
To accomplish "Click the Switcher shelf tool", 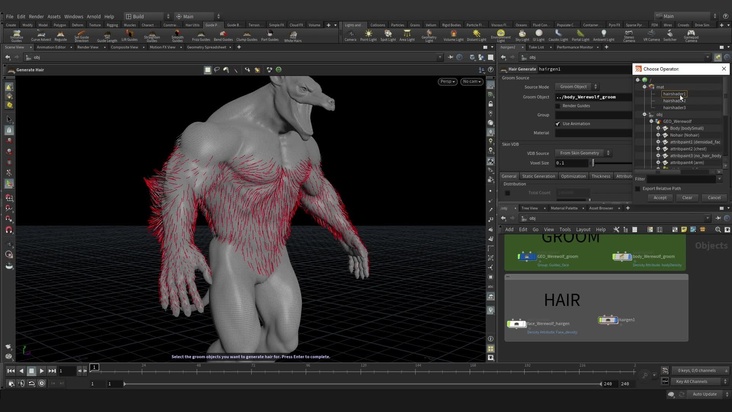I will pos(670,35).
